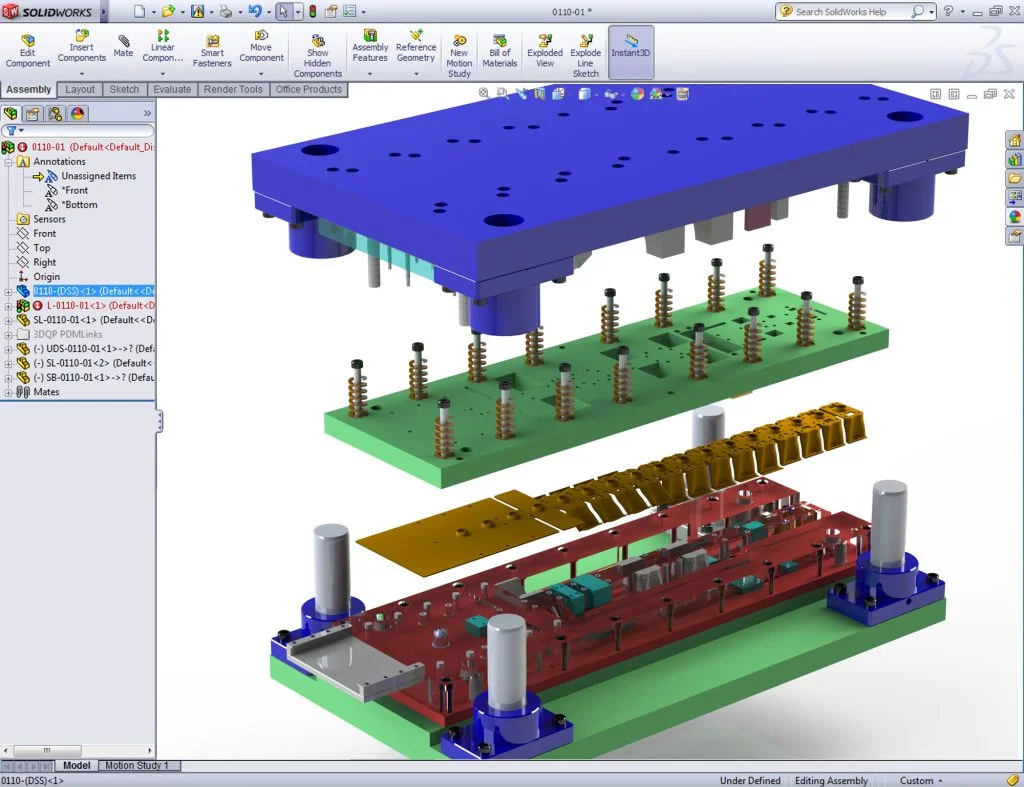Image resolution: width=1024 pixels, height=787 pixels.
Task: Switch to the Render Tools tab
Action: 232,89
